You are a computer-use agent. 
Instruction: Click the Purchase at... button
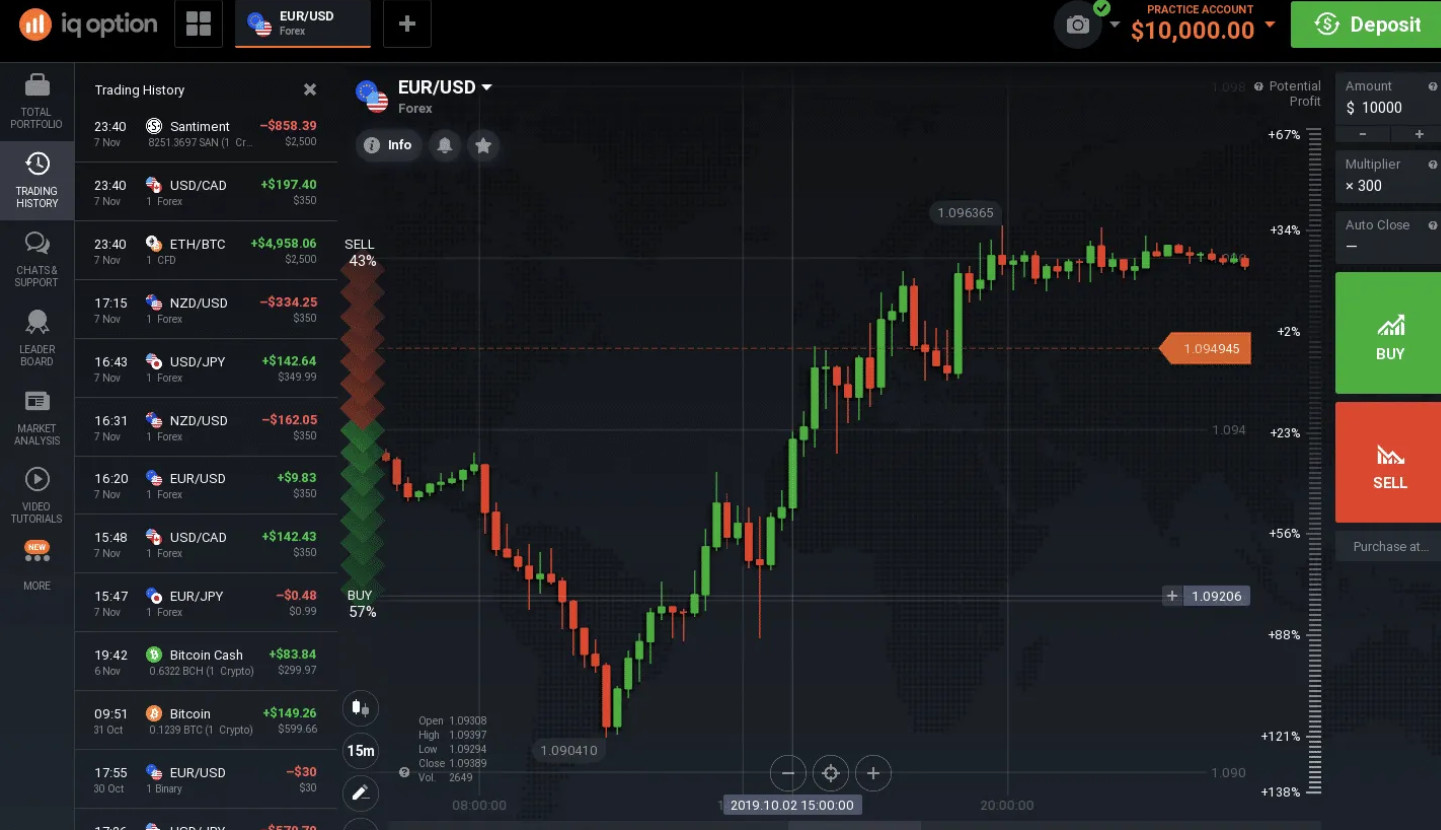coord(1389,547)
